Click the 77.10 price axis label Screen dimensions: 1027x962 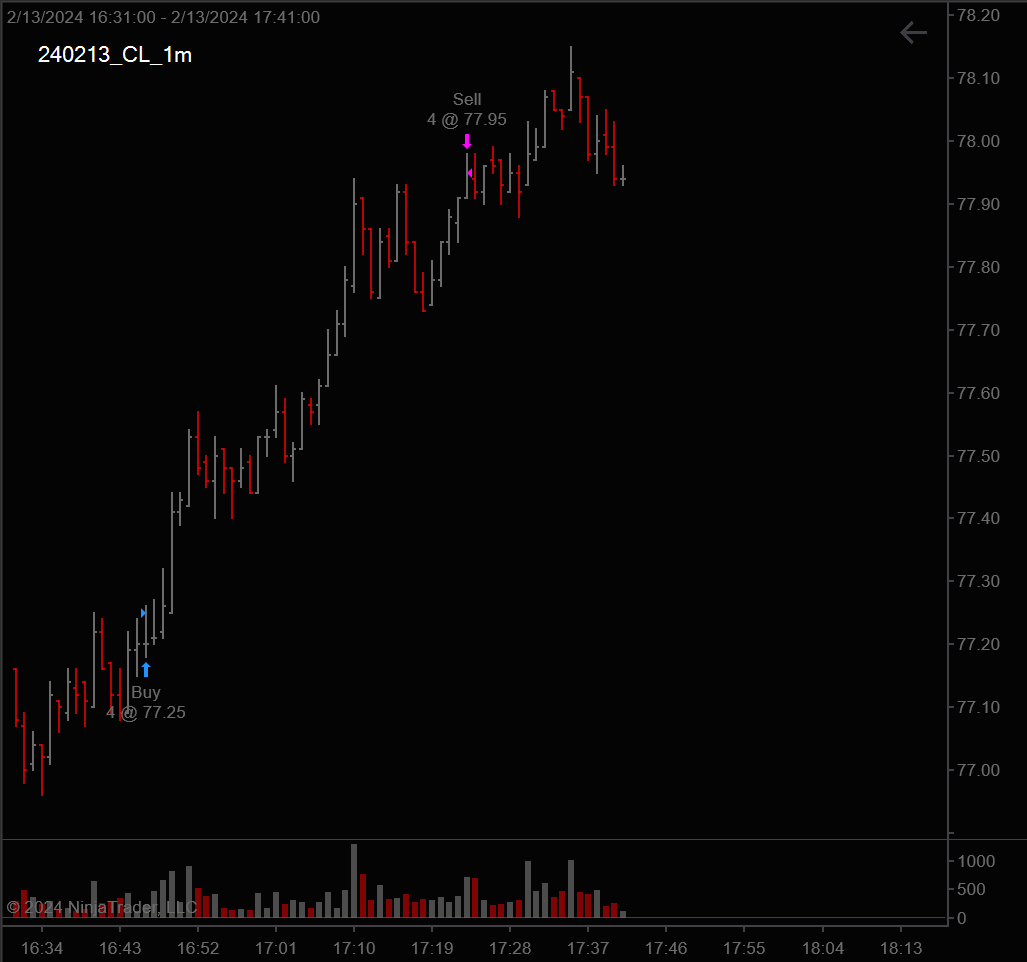pos(979,707)
